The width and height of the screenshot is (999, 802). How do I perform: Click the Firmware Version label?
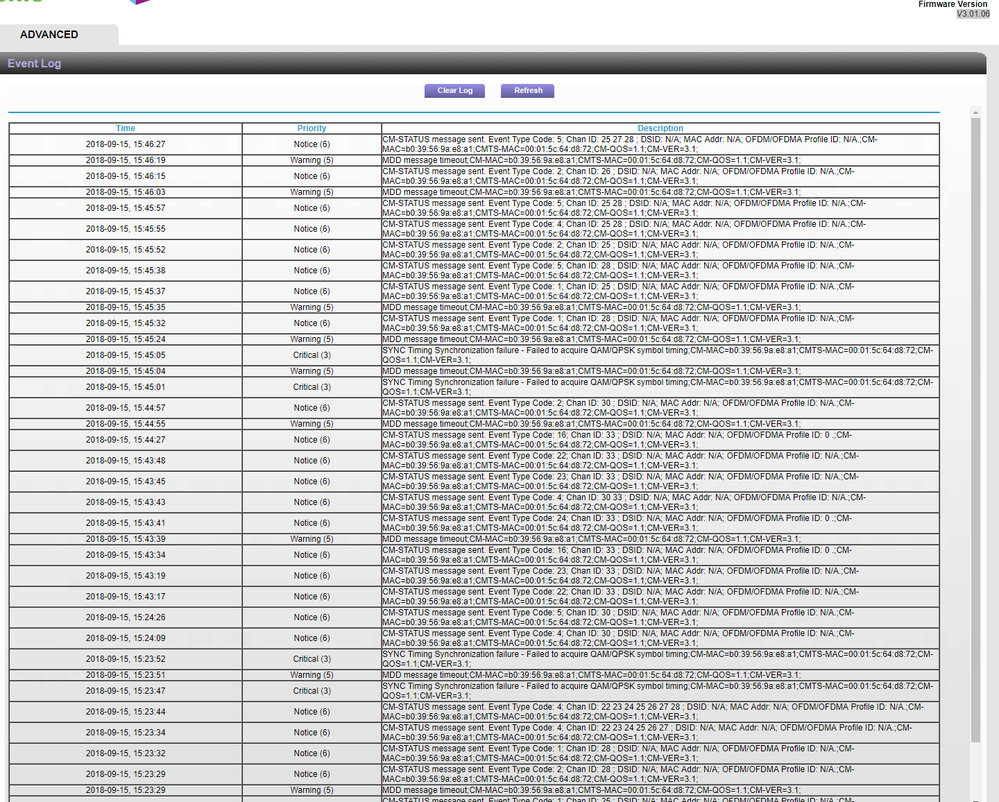(x=952, y=4)
